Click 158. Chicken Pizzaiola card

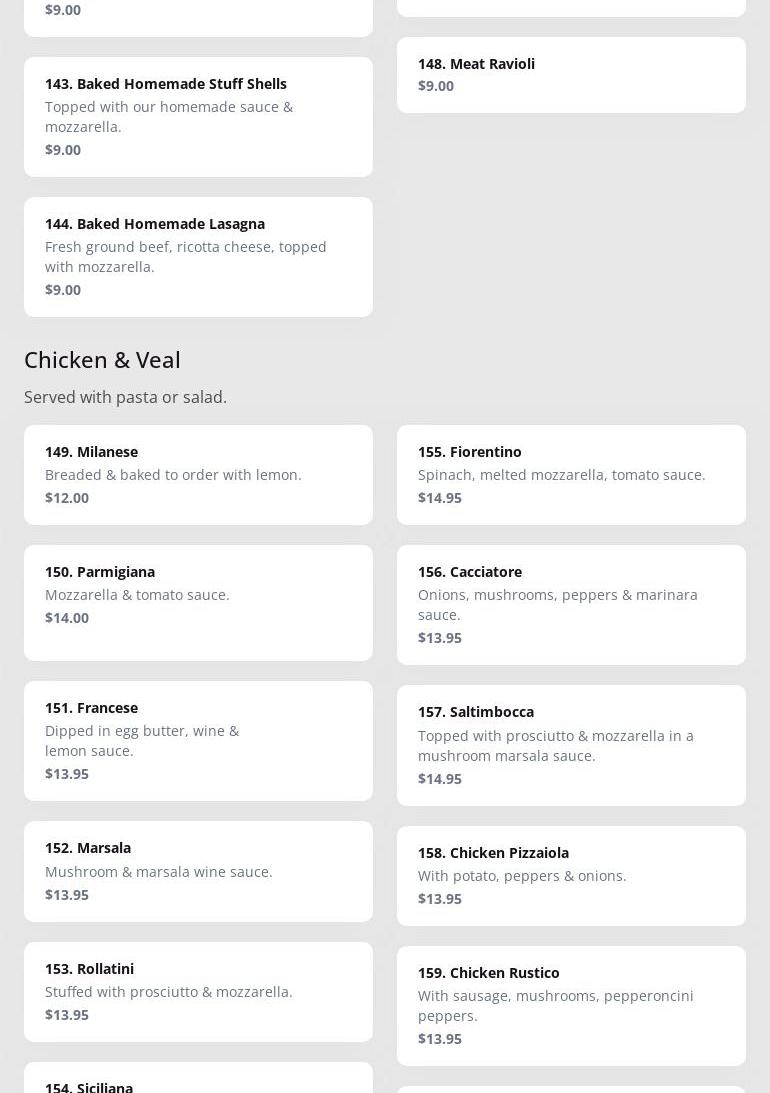(571, 875)
